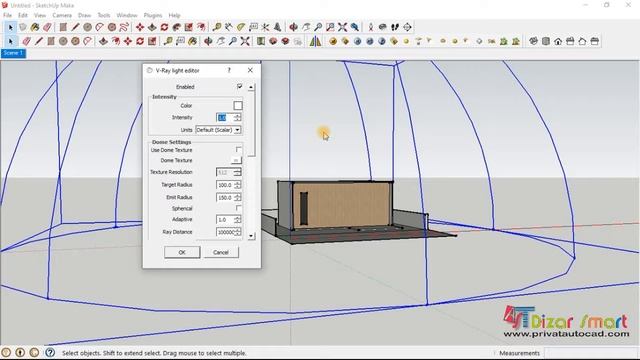Select the Polygon drawing tool
The image size is (640, 360).
[112, 27]
